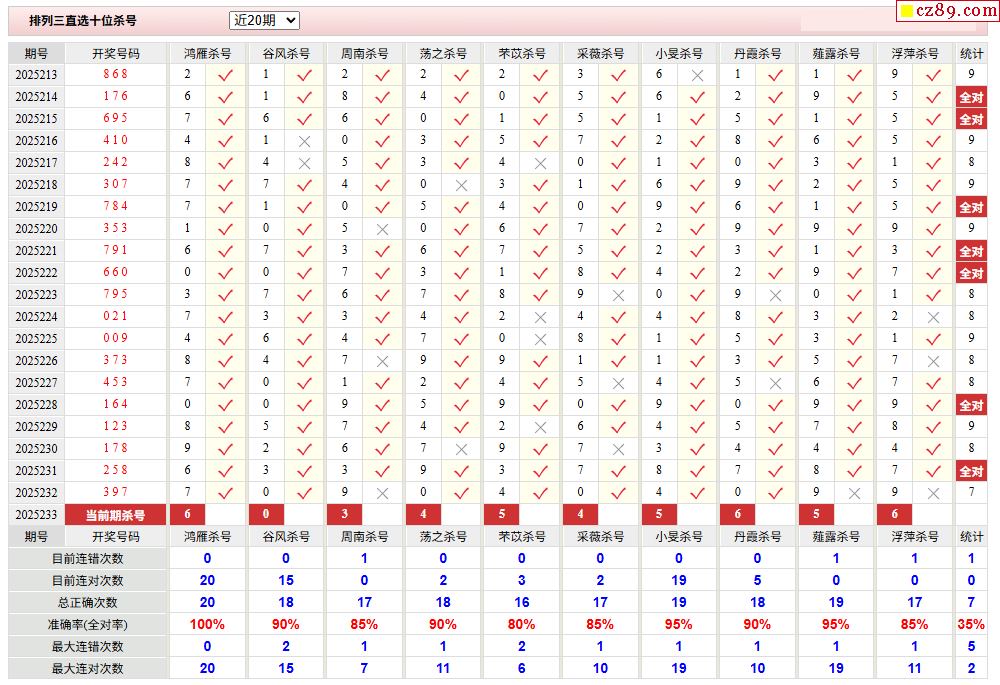1000x685 pixels.
Task: Click the red check mark for 小旻杀号 in row 2025232
Action: click(697, 493)
